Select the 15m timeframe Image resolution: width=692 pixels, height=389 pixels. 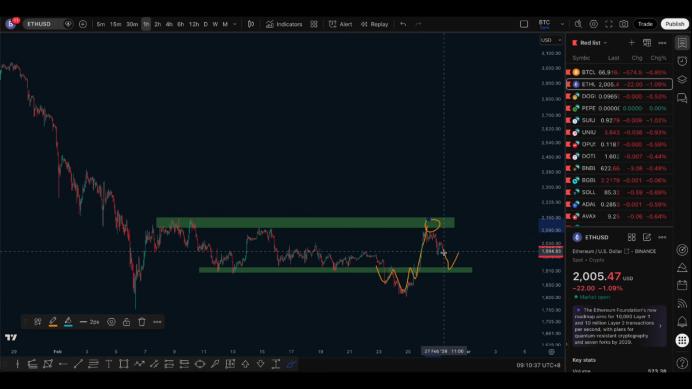pyautogui.click(x=116, y=24)
